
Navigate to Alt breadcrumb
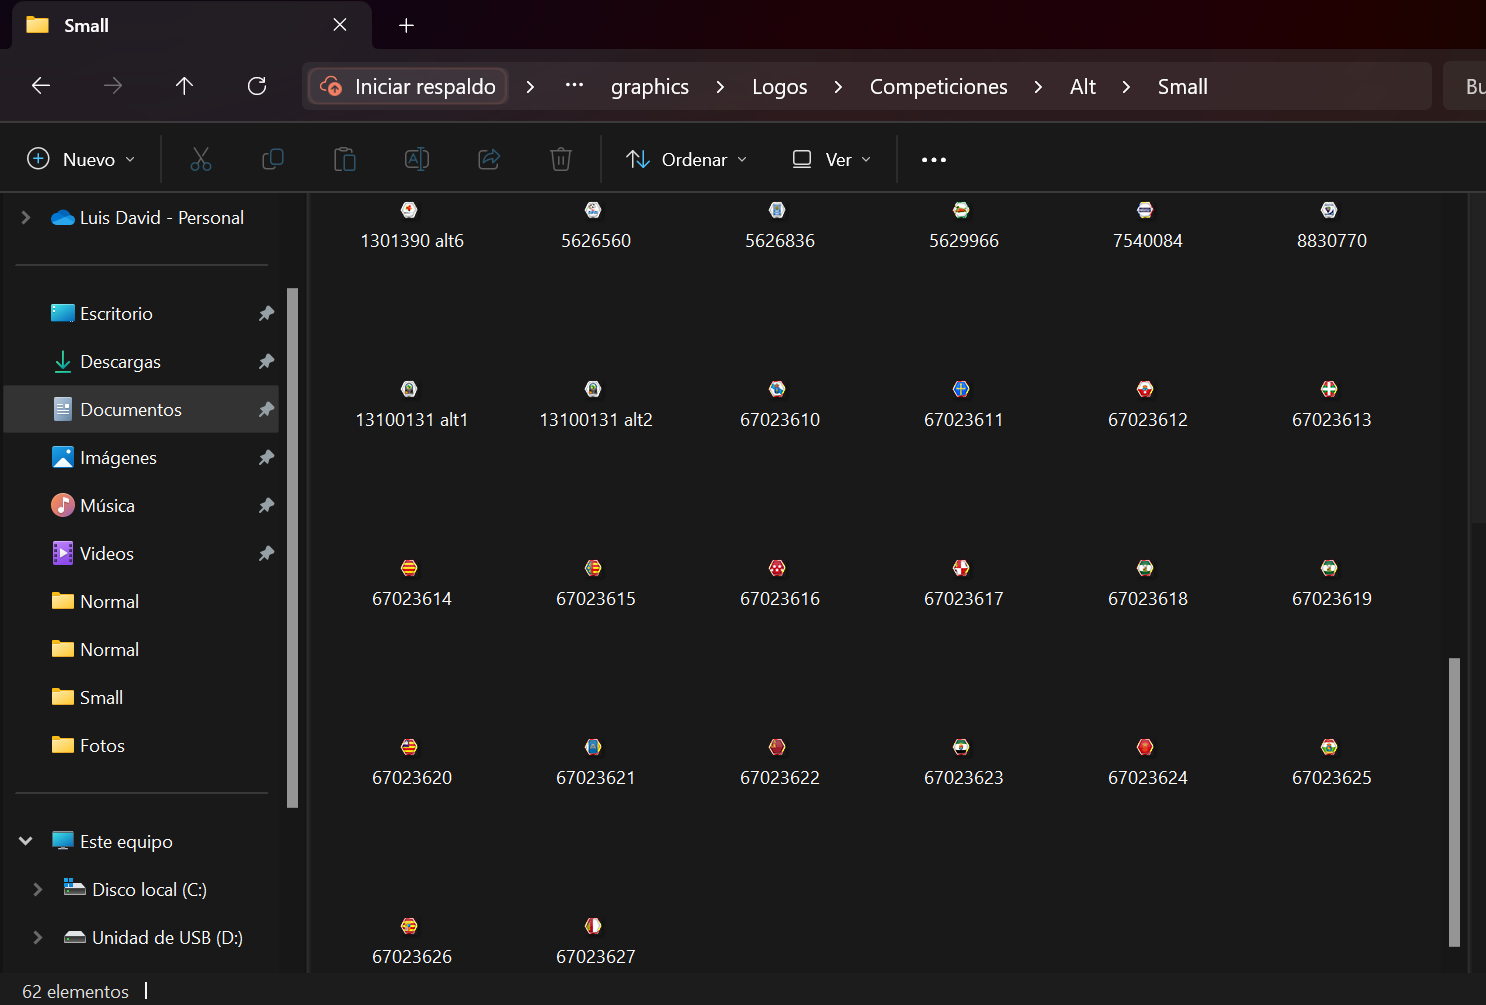click(x=1083, y=87)
